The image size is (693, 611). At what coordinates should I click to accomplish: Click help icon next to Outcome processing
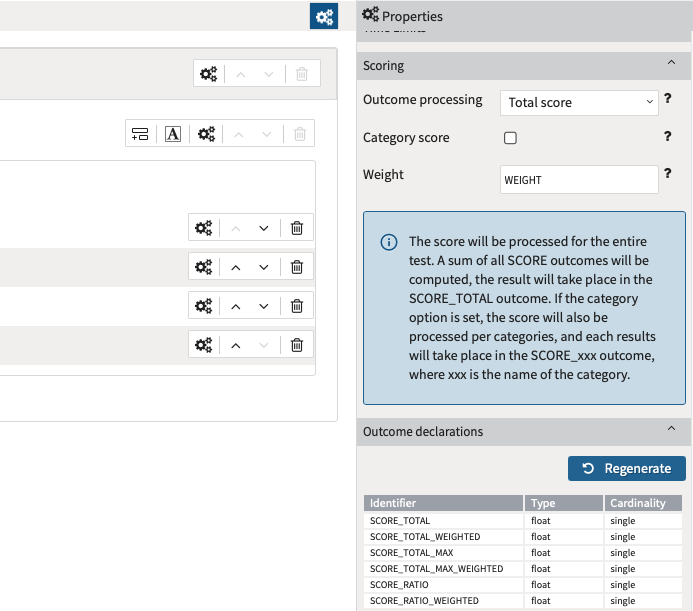(x=667, y=99)
